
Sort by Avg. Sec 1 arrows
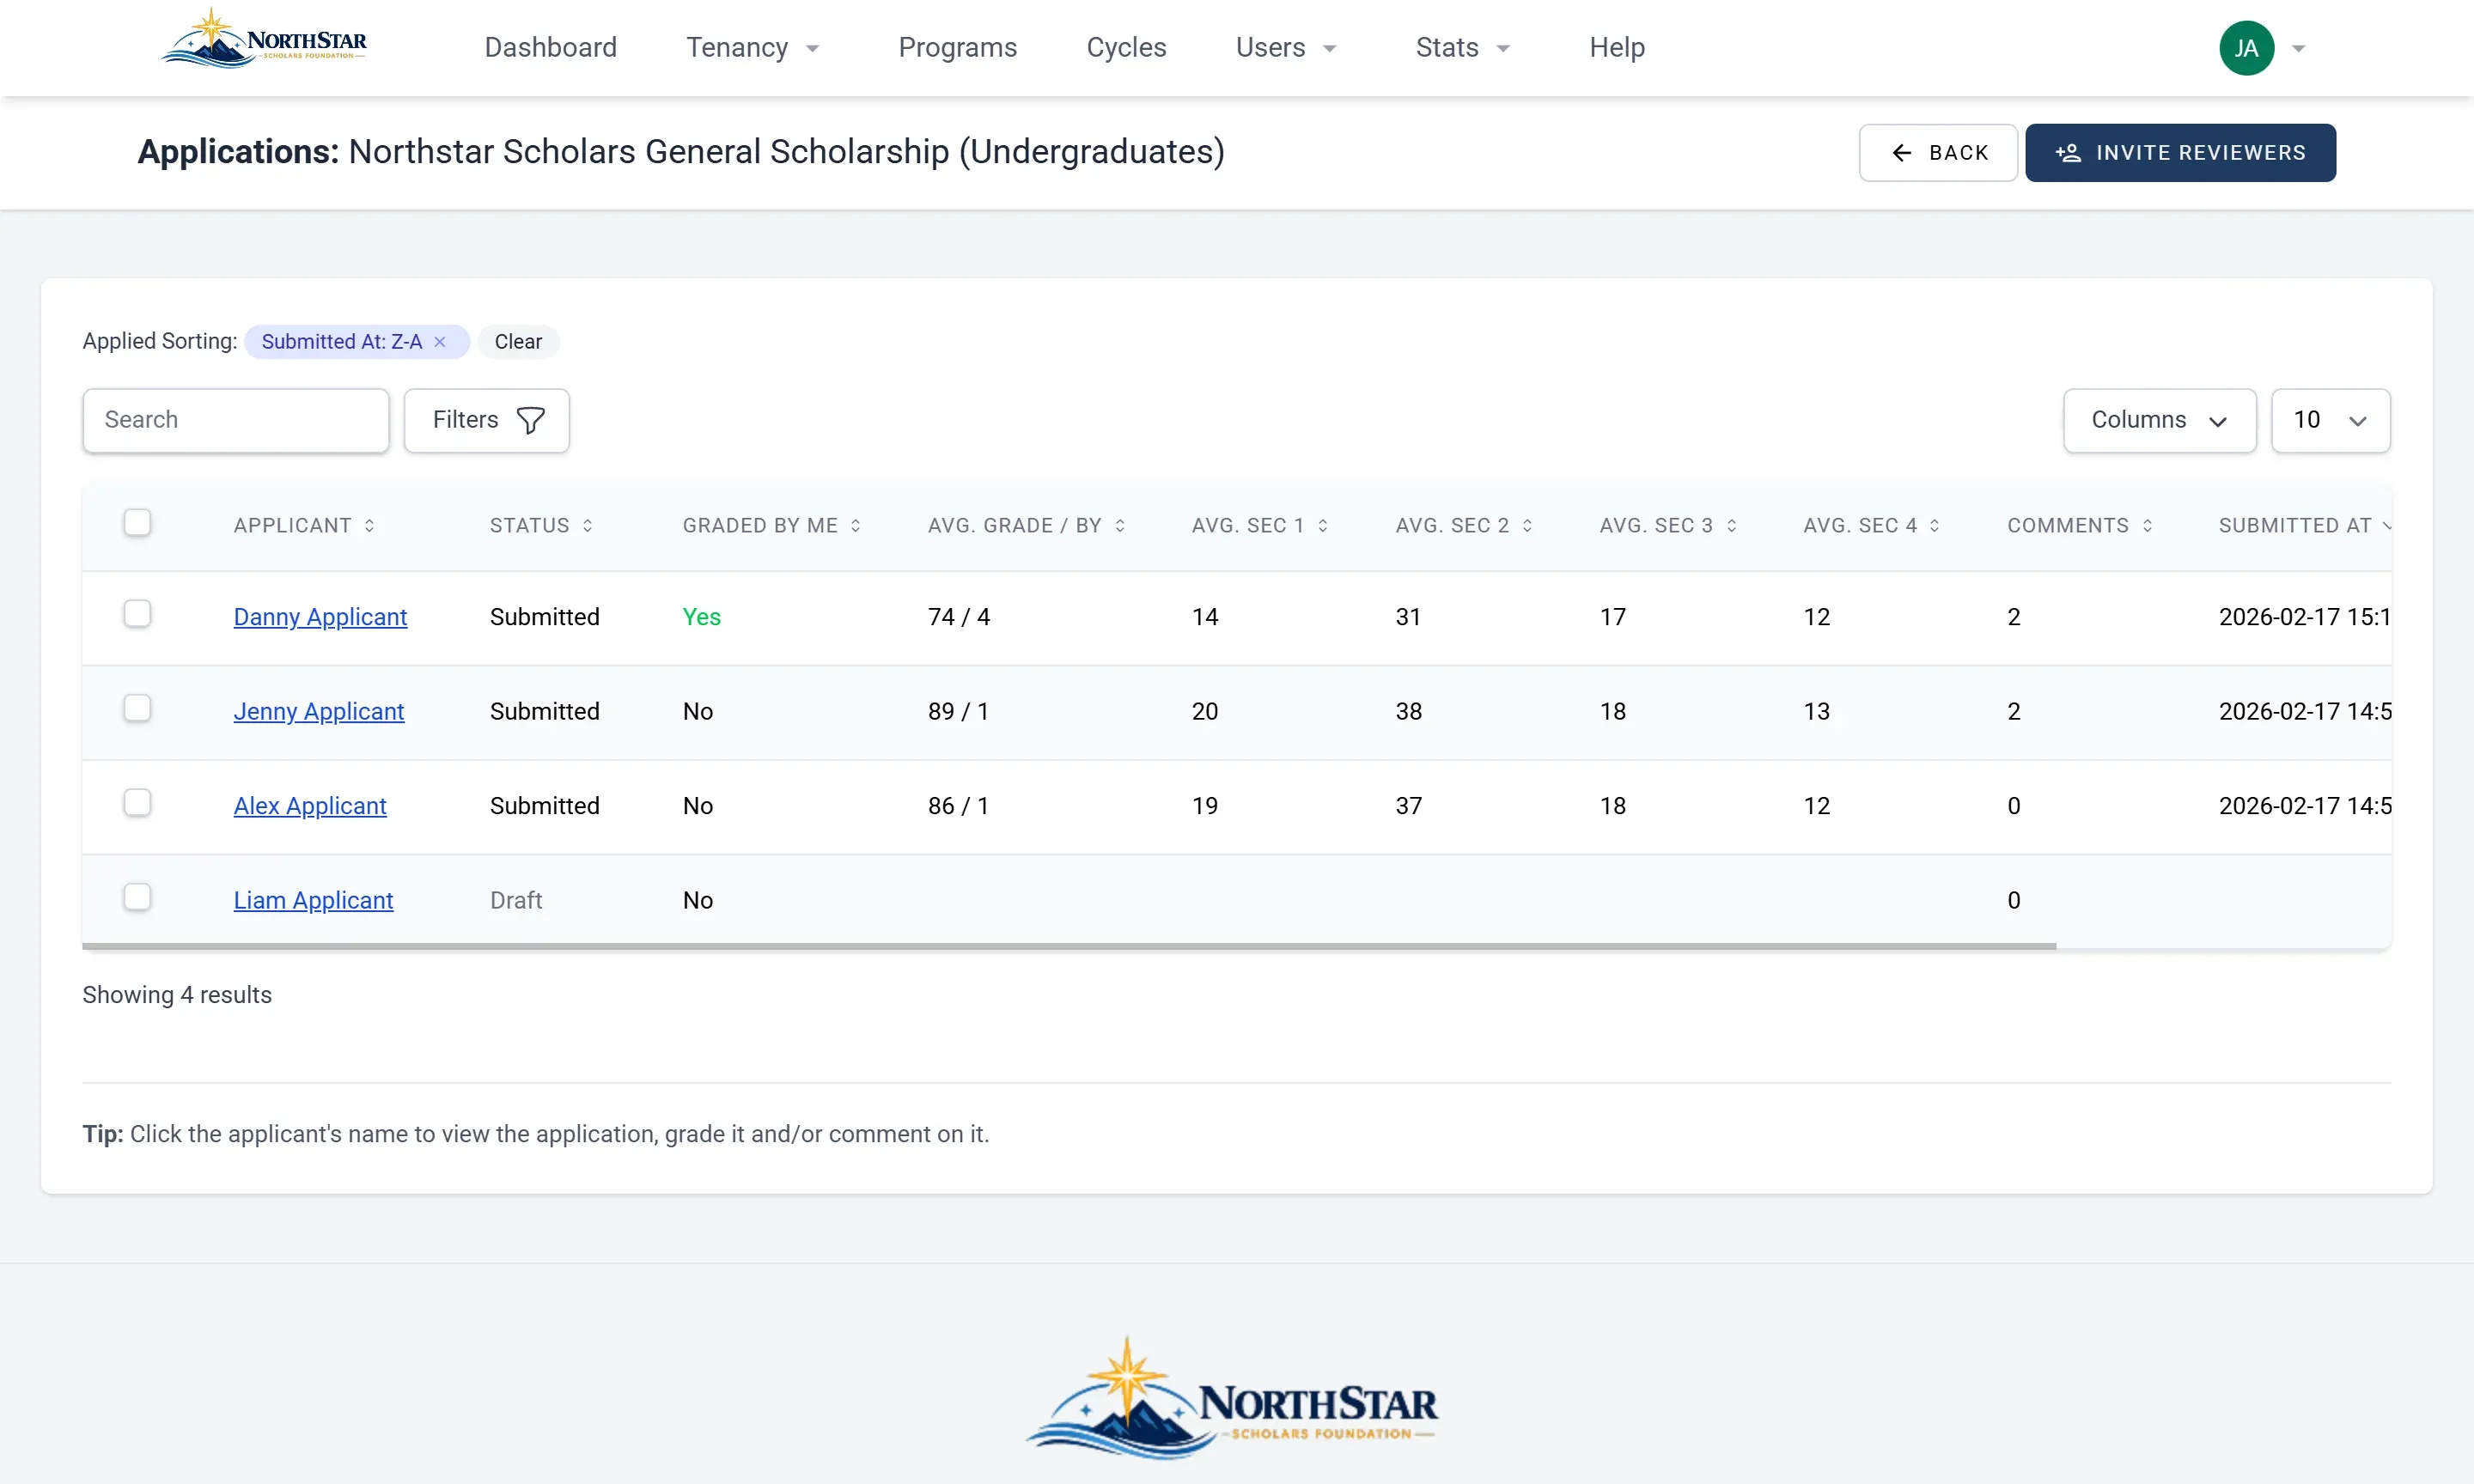[x=1323, y=526]
